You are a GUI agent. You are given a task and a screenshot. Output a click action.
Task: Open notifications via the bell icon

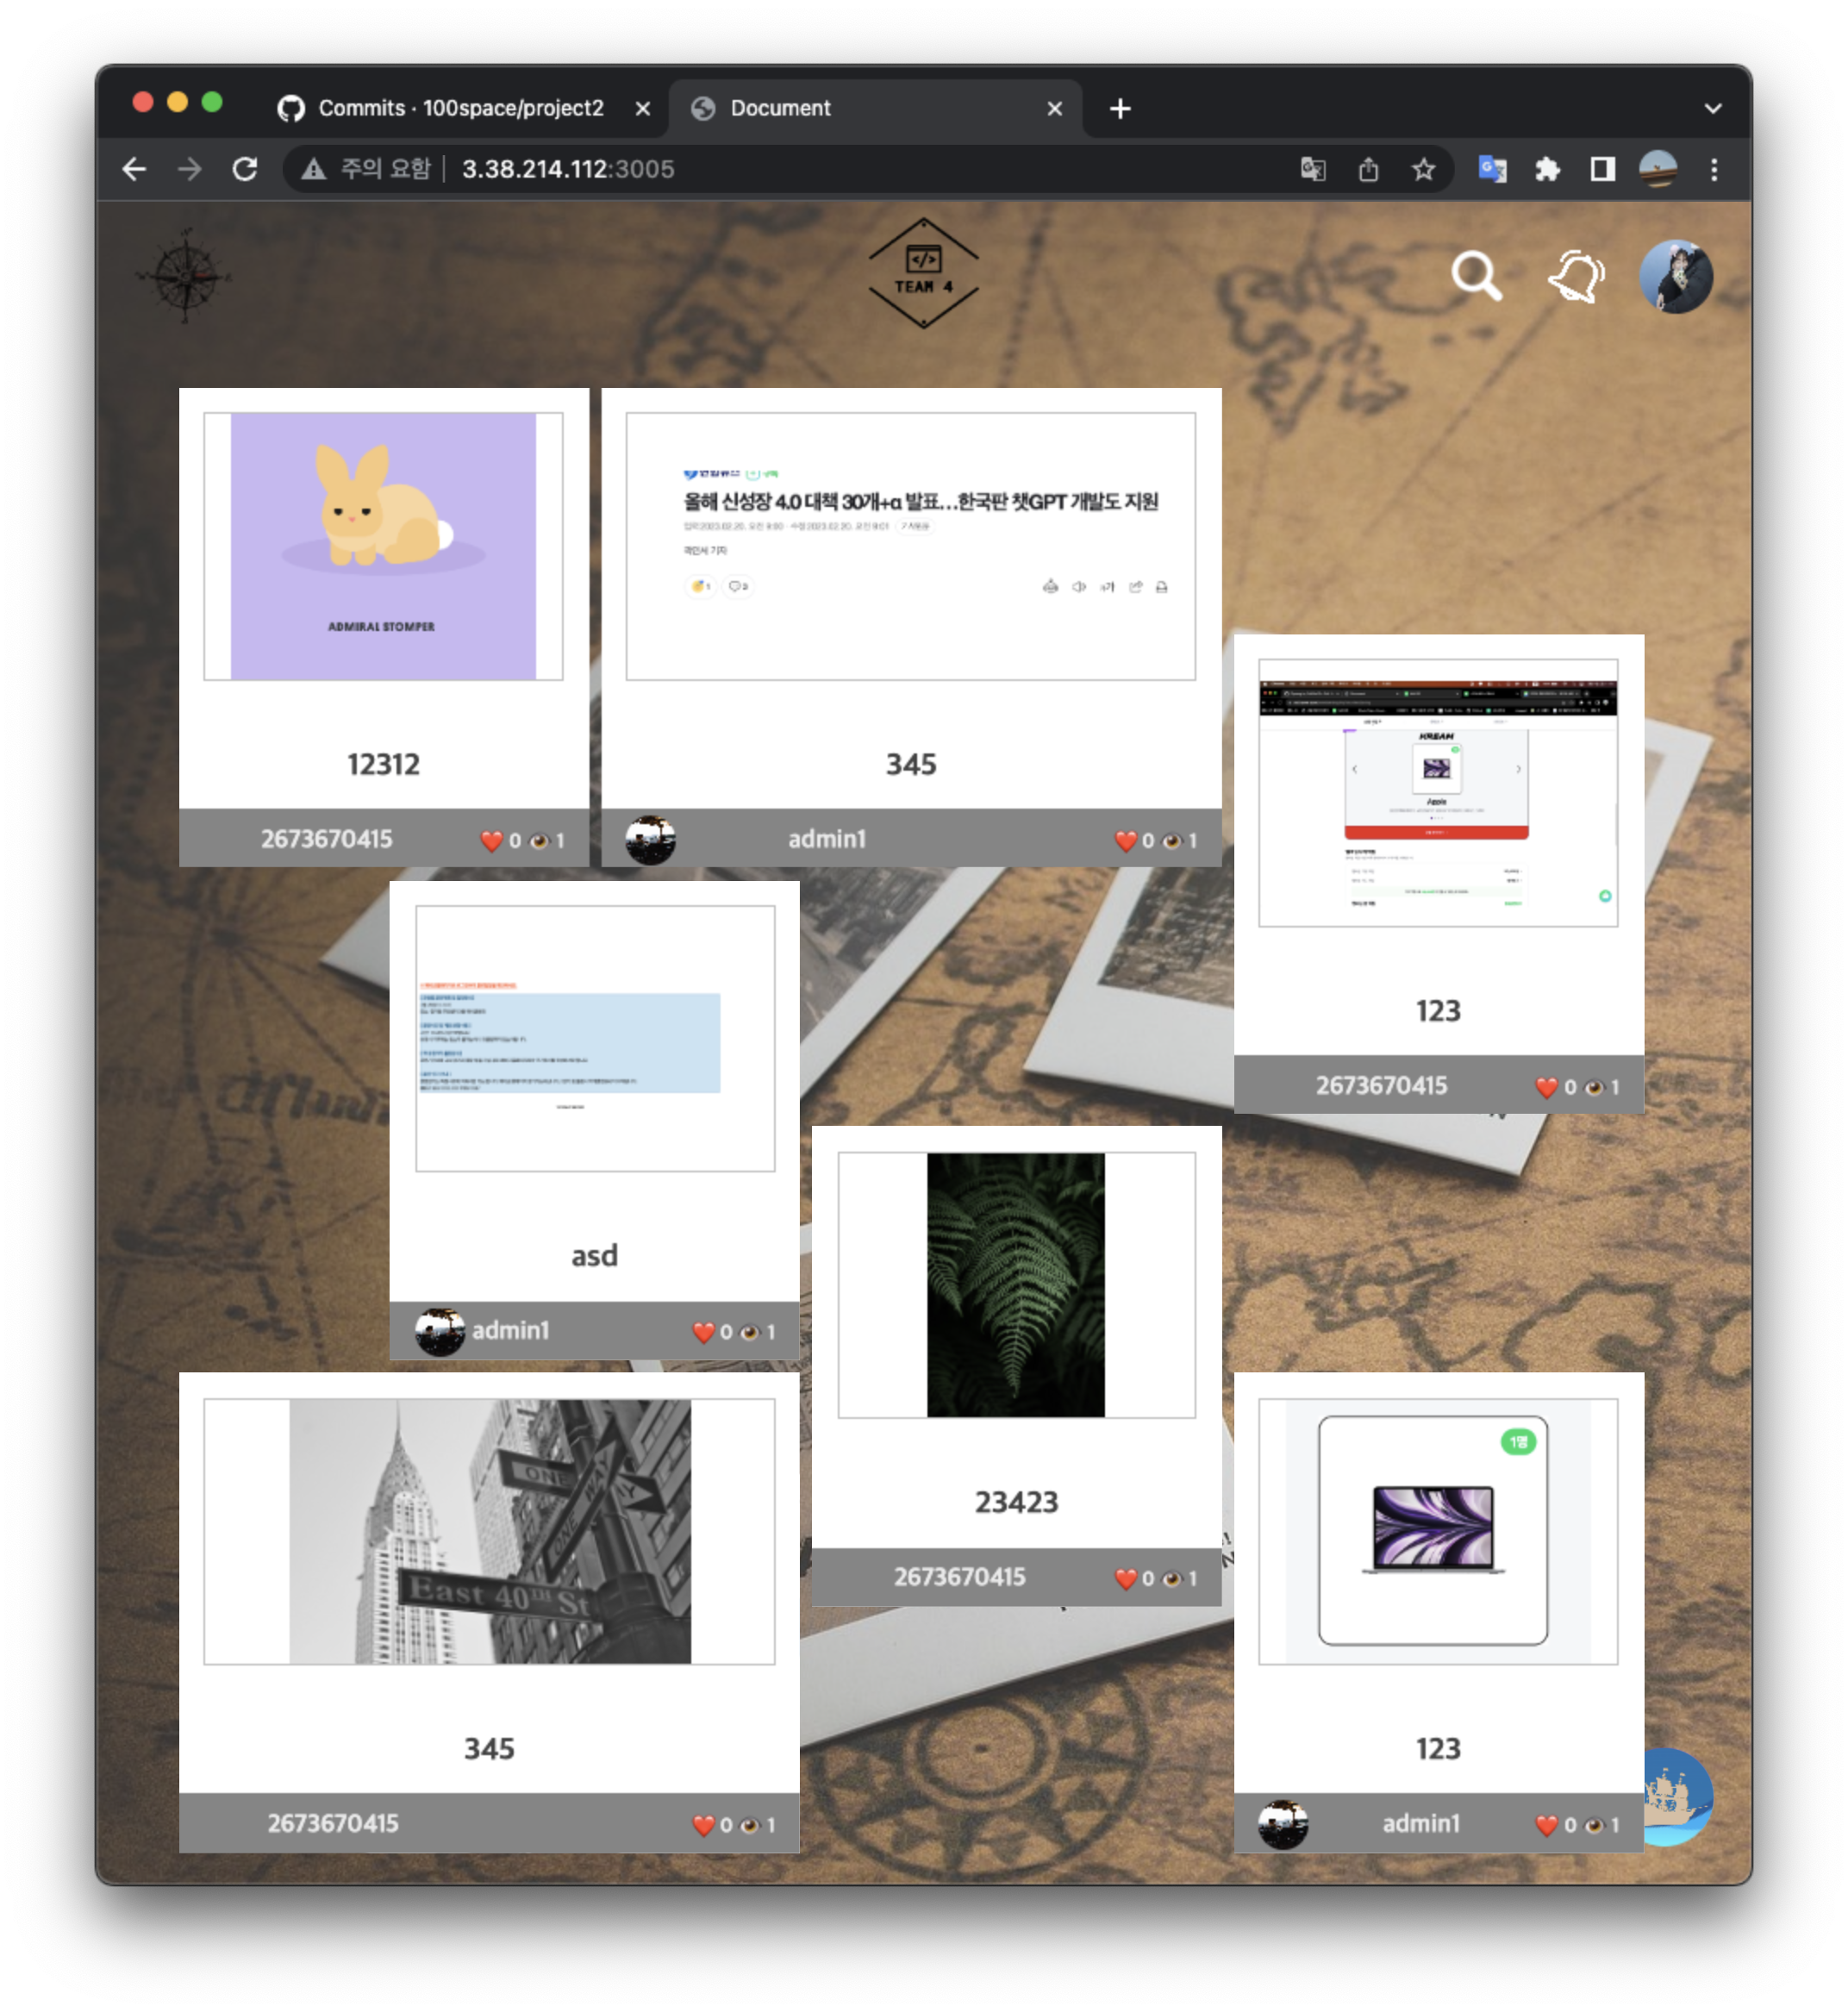pos(1576,277)
